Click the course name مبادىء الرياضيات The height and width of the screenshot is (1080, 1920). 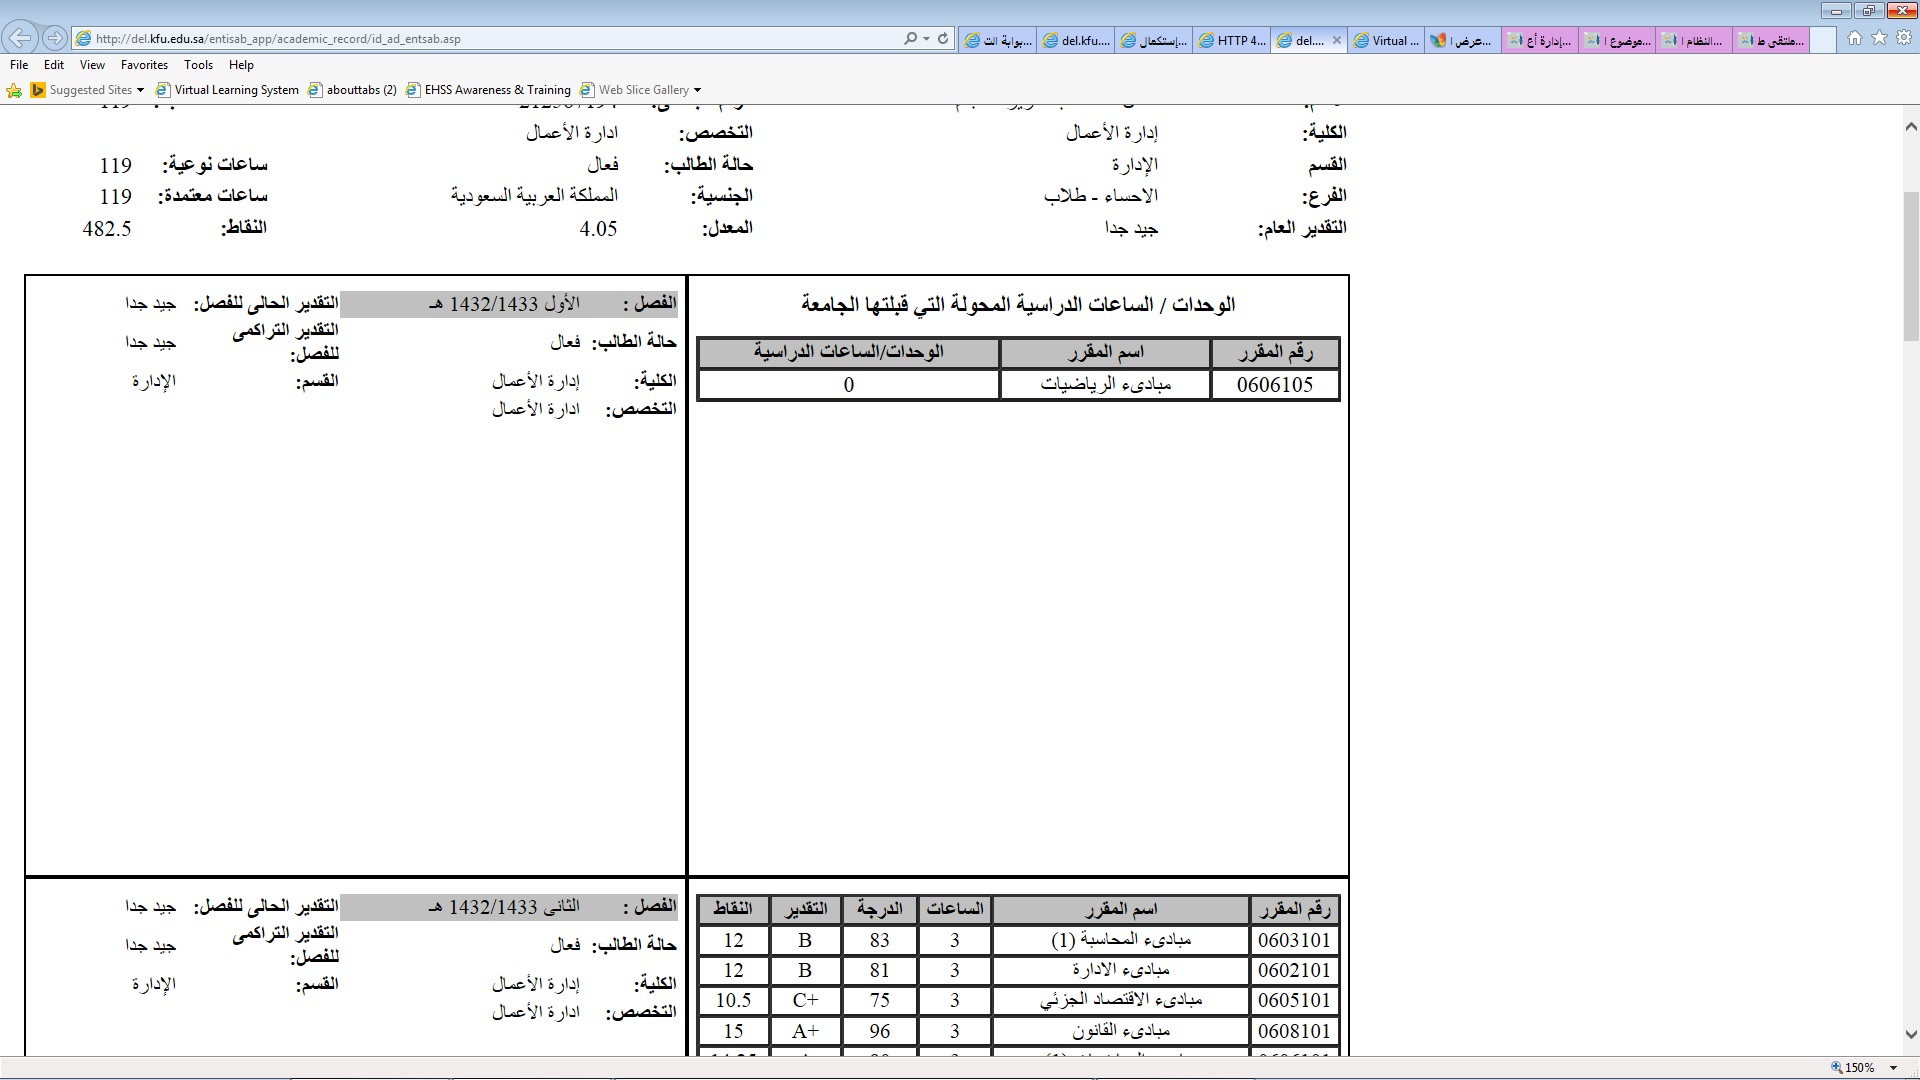click(1105, 385)
